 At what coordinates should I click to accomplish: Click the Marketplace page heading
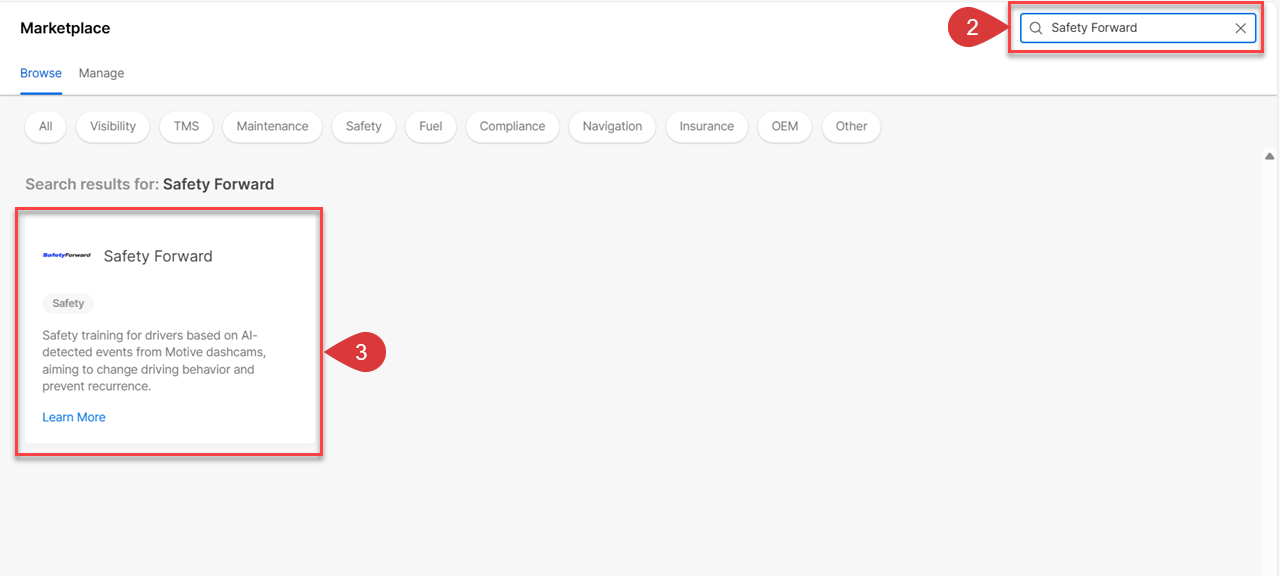point(65,28)
